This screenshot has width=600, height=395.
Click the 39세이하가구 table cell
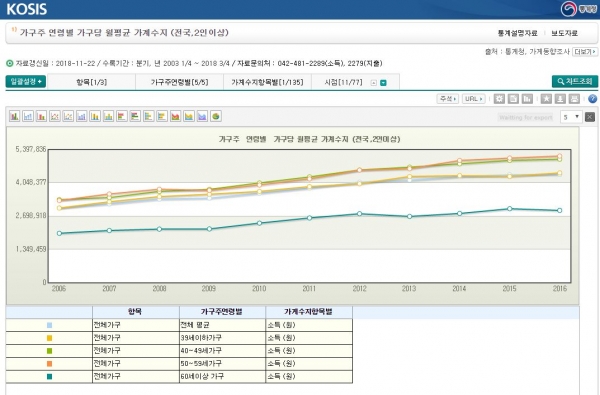tap(222, 338)
